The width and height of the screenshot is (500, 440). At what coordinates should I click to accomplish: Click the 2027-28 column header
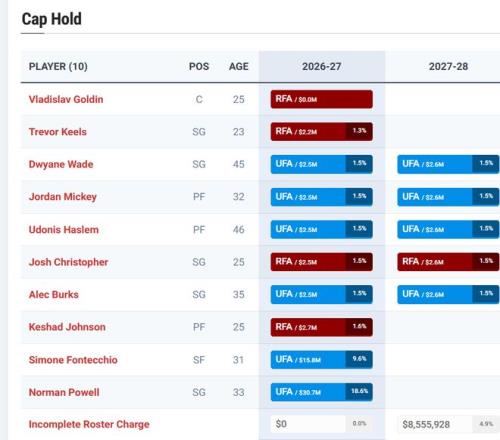(x=448, y=67)
